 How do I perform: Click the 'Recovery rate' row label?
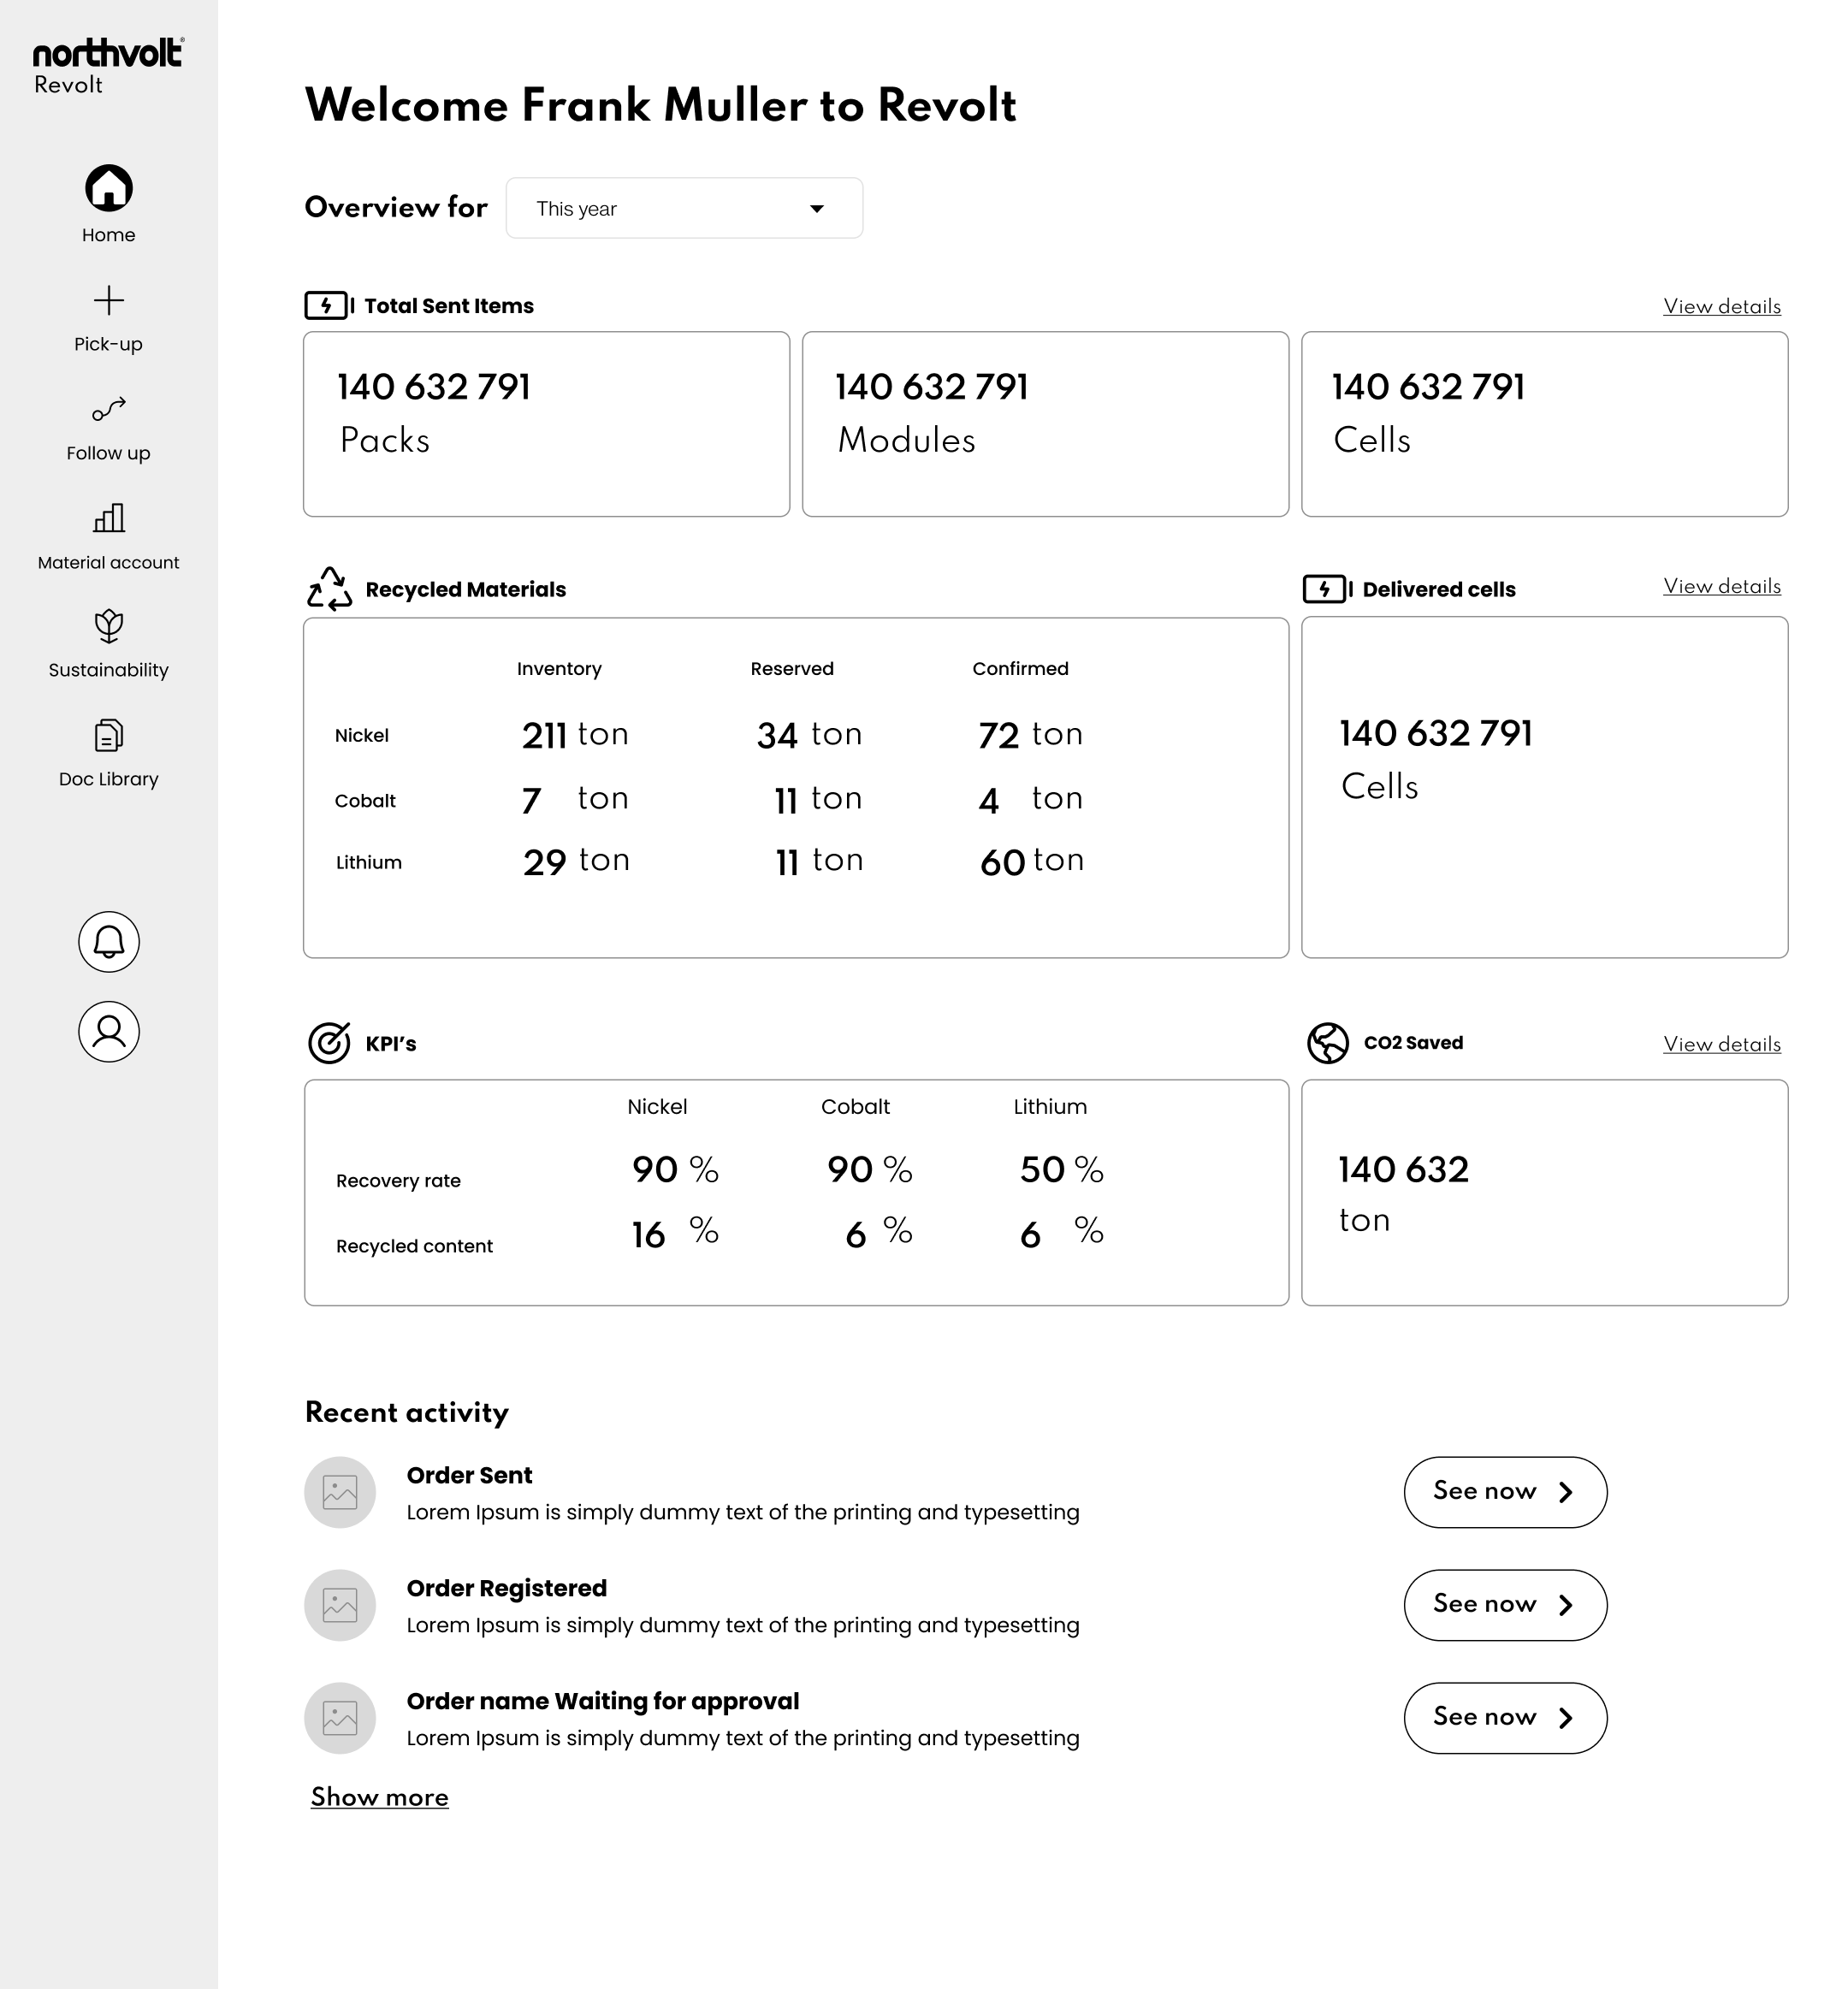pyautogui.click(x=398, y=1181)
